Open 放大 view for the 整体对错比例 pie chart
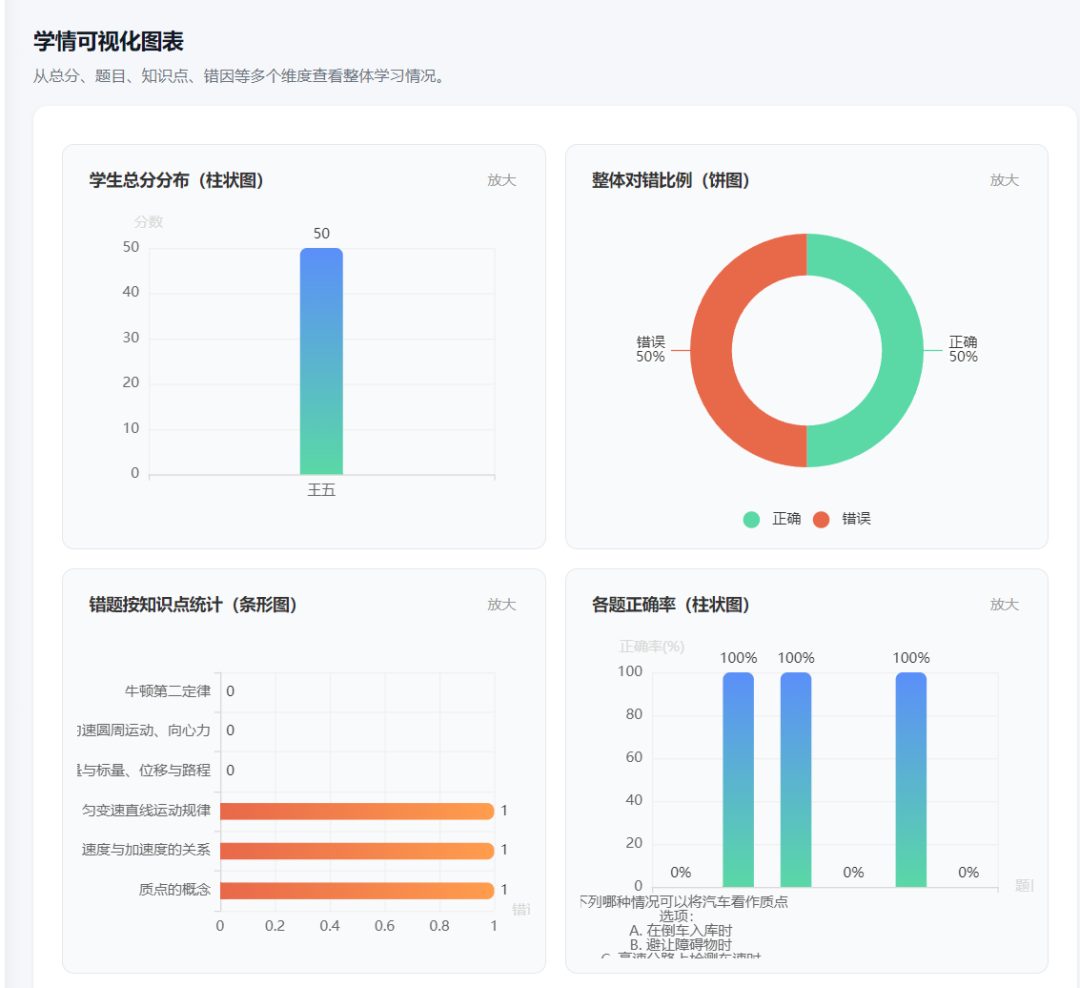Image resolution: width=1080 pixels, height=988 pixels. pos(1004,180)
